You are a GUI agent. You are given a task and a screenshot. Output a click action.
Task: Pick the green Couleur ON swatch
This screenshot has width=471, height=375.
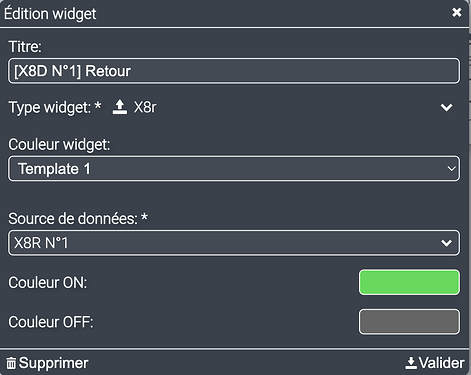point(409,283)
